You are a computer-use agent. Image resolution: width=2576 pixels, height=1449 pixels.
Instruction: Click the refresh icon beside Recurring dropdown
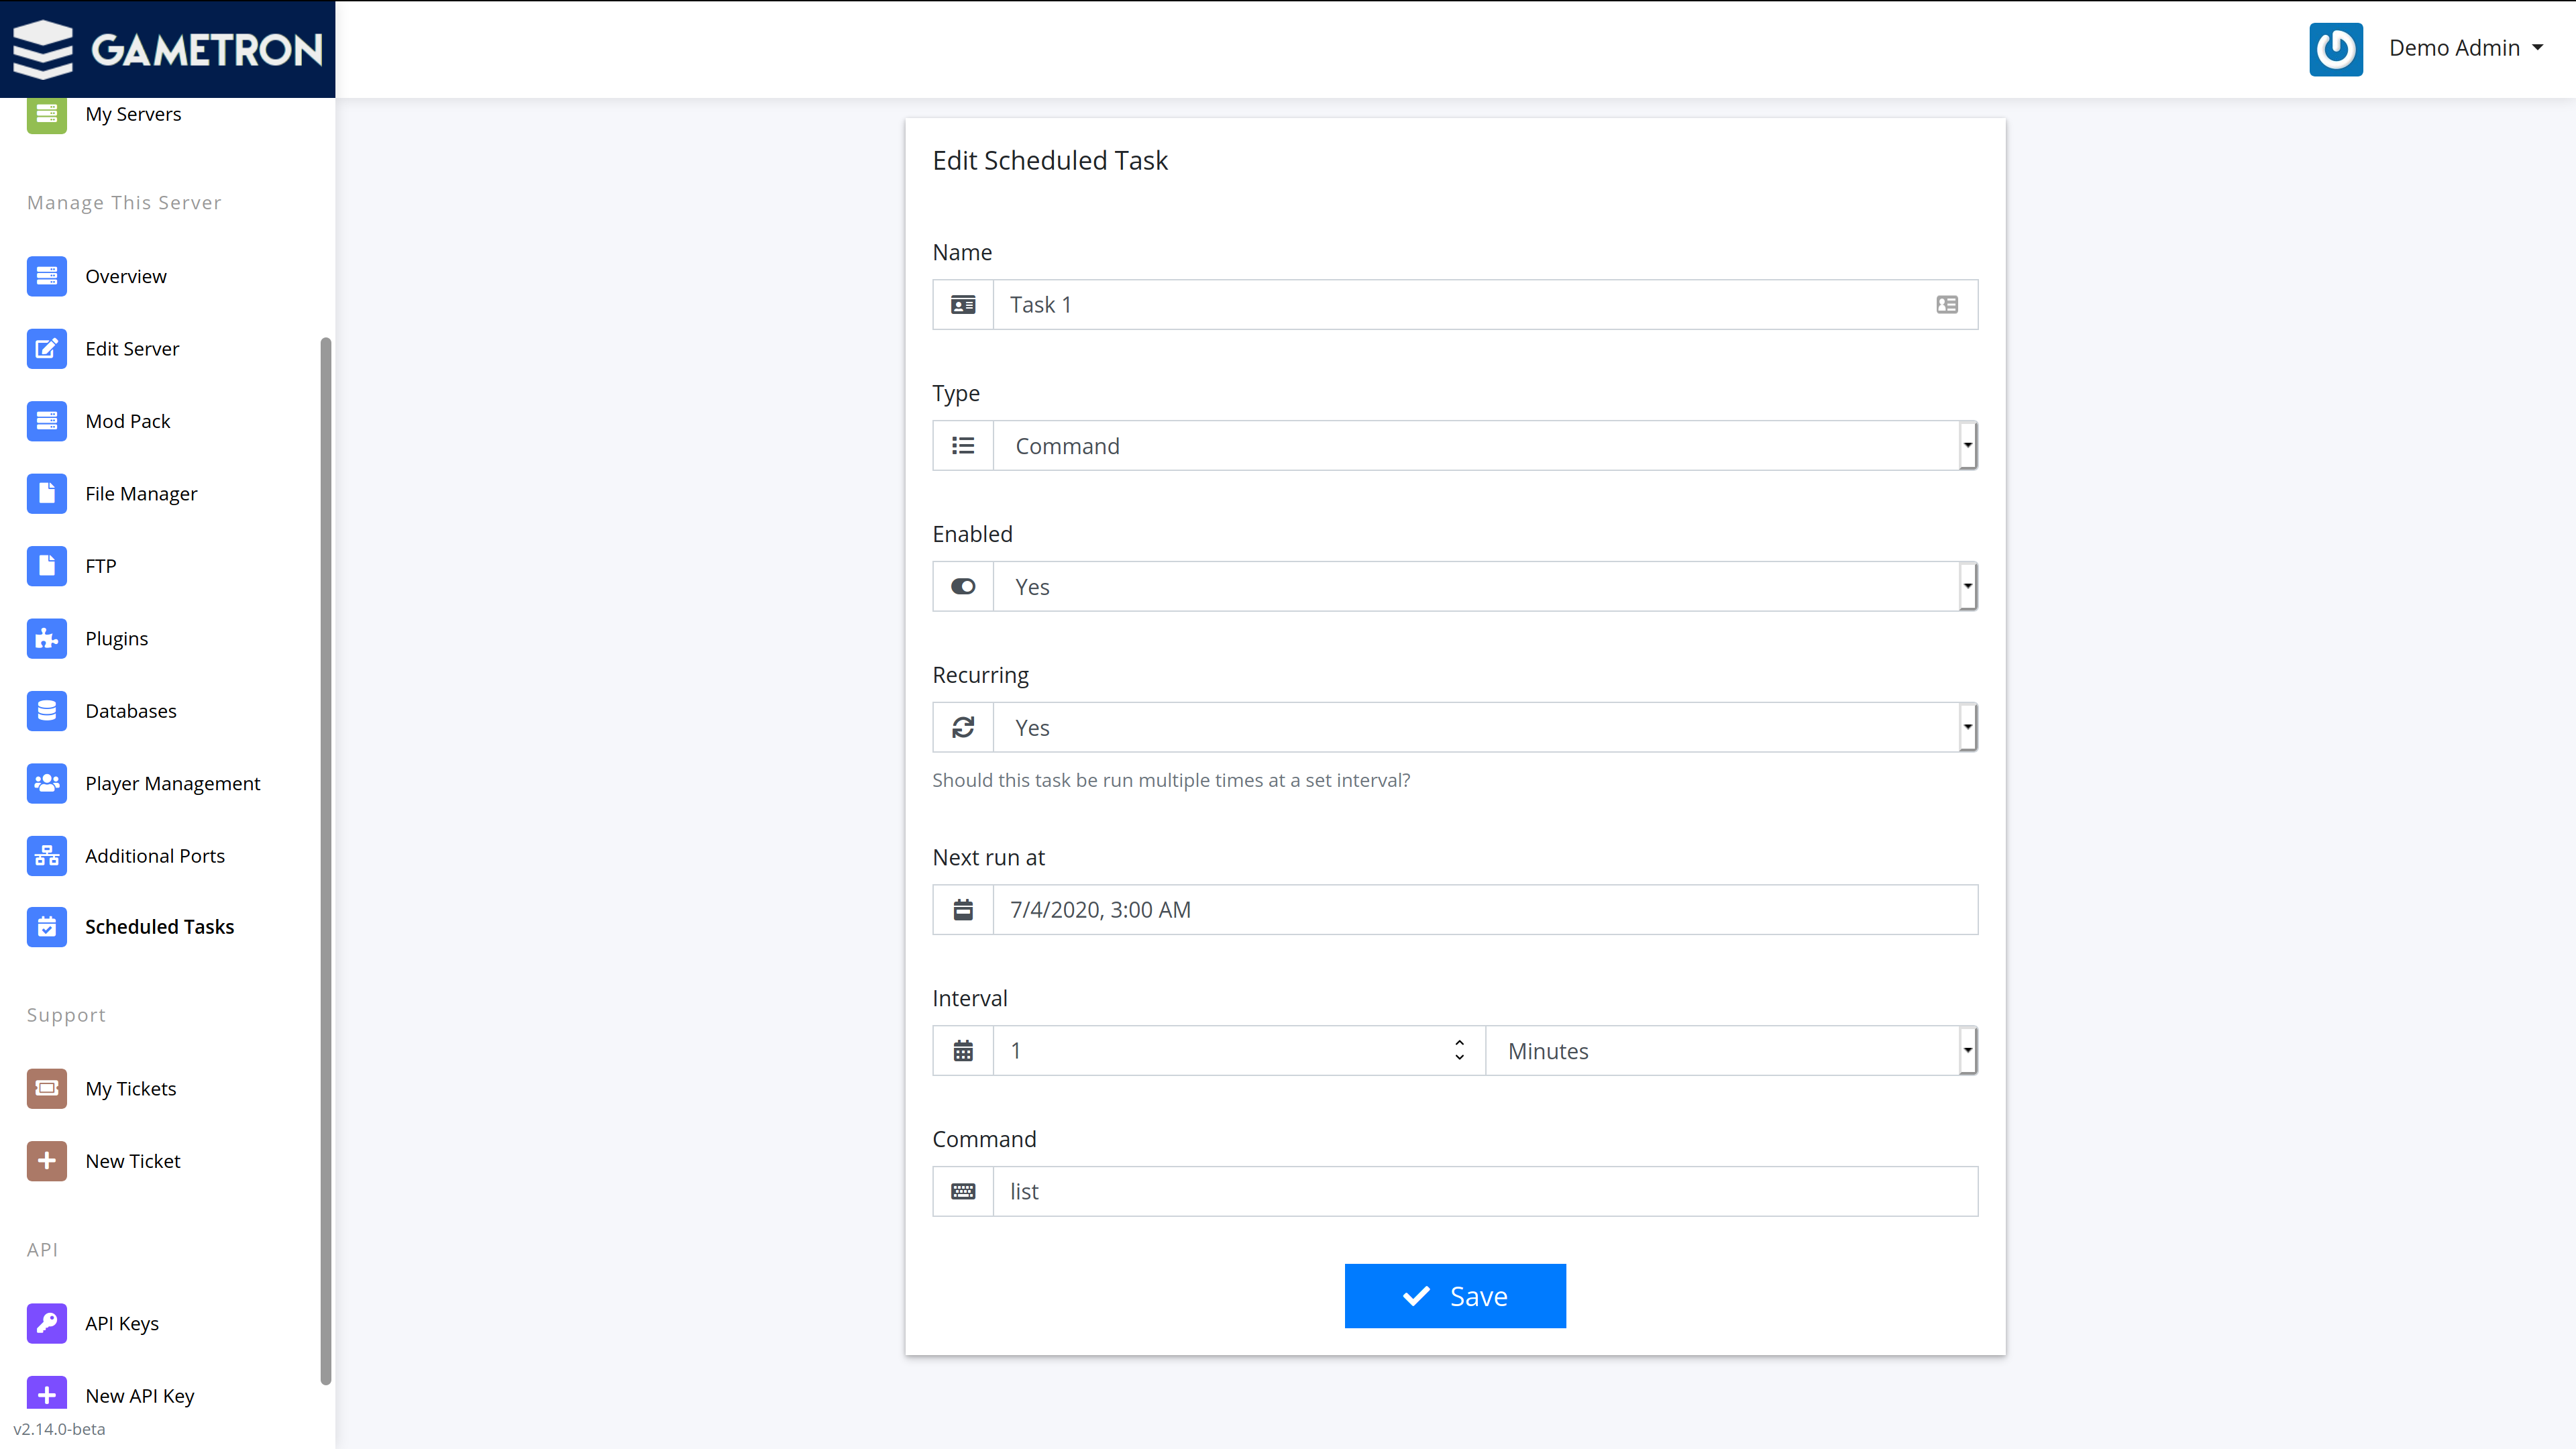tap(963, 728)
